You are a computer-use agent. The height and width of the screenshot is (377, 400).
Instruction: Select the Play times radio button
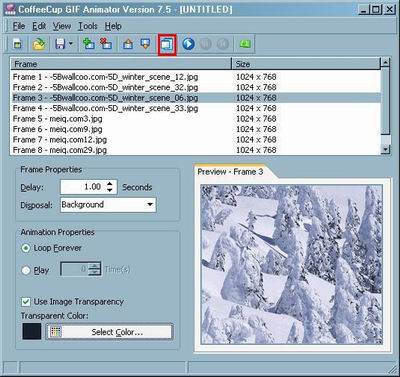[26, 270]
